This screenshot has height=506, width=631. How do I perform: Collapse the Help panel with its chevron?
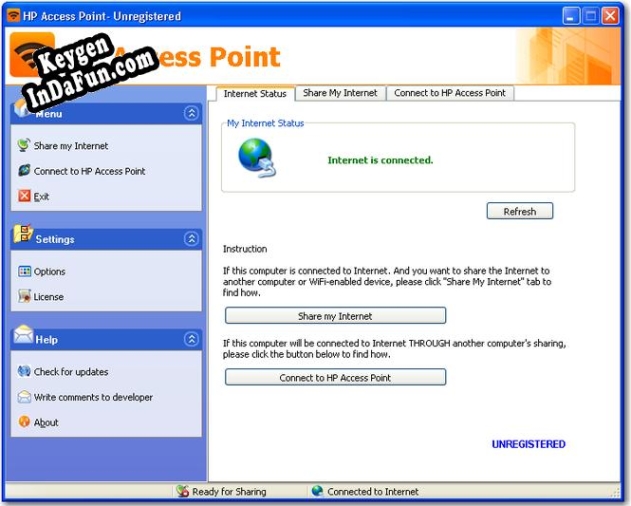[x=192, y=339]
